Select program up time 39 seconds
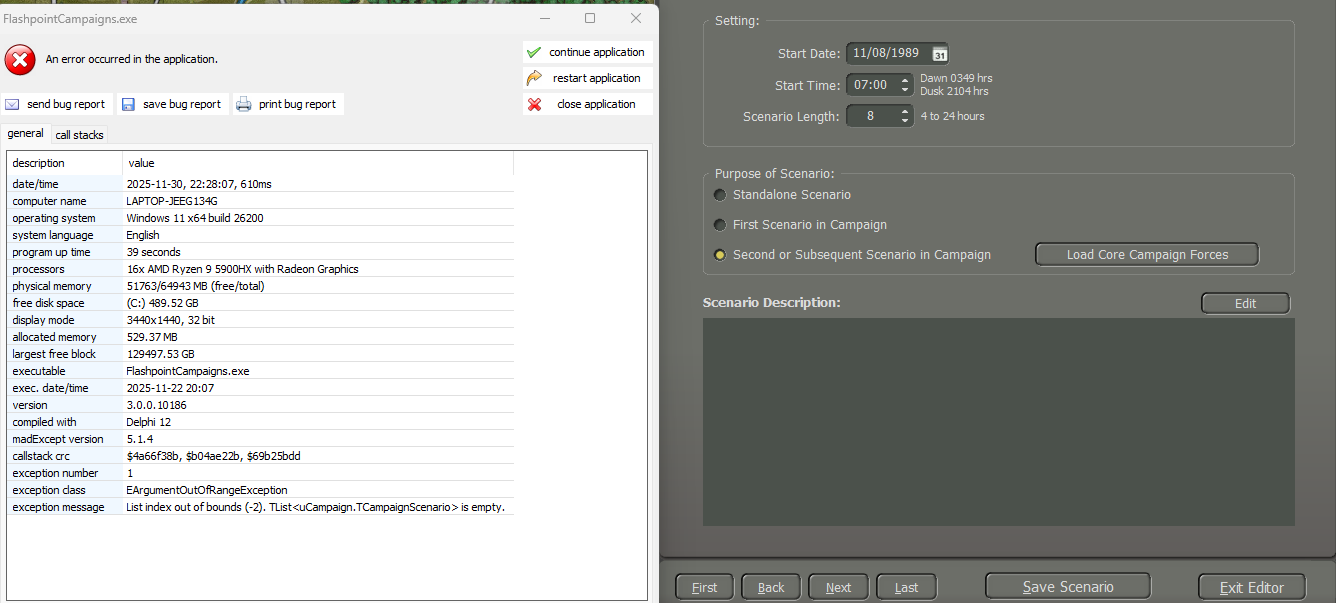 154,252
